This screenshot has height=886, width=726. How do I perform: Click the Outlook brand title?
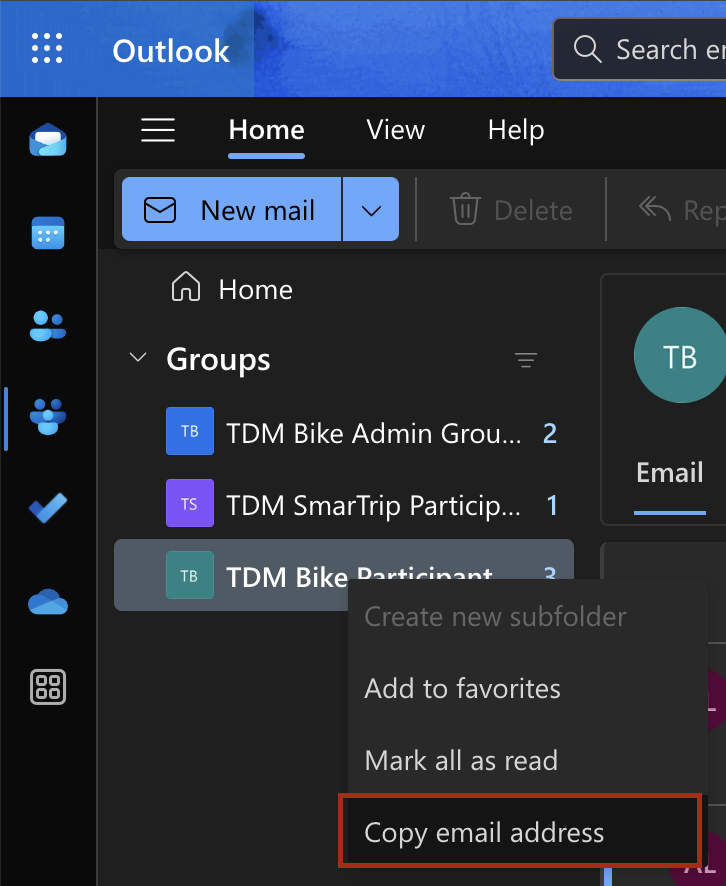click(x=171, y=51)
